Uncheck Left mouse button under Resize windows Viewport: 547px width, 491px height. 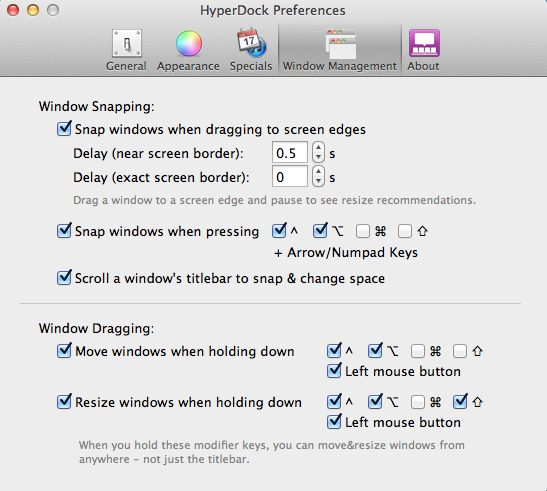tap(334, 422)
